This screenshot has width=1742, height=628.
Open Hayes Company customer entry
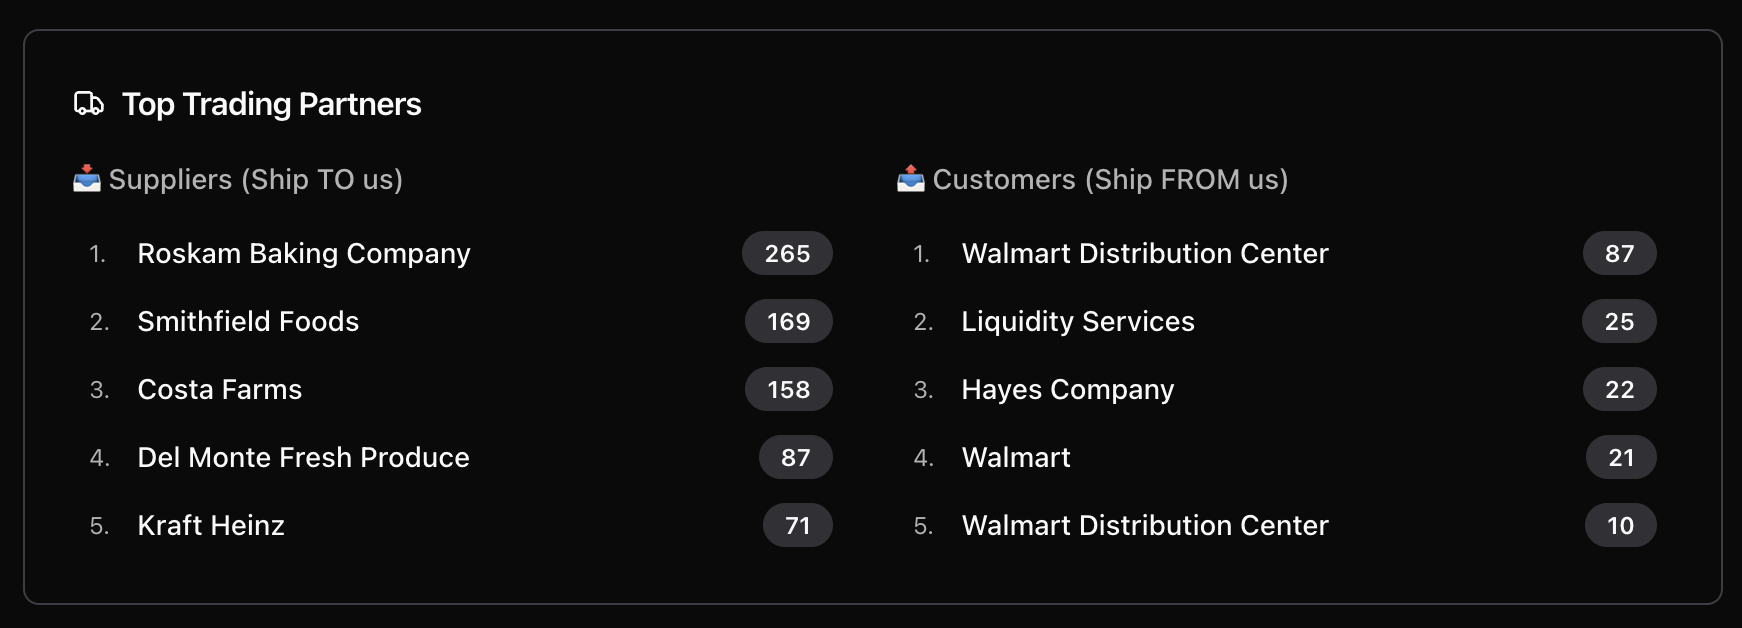click(x=1067, y=390)
